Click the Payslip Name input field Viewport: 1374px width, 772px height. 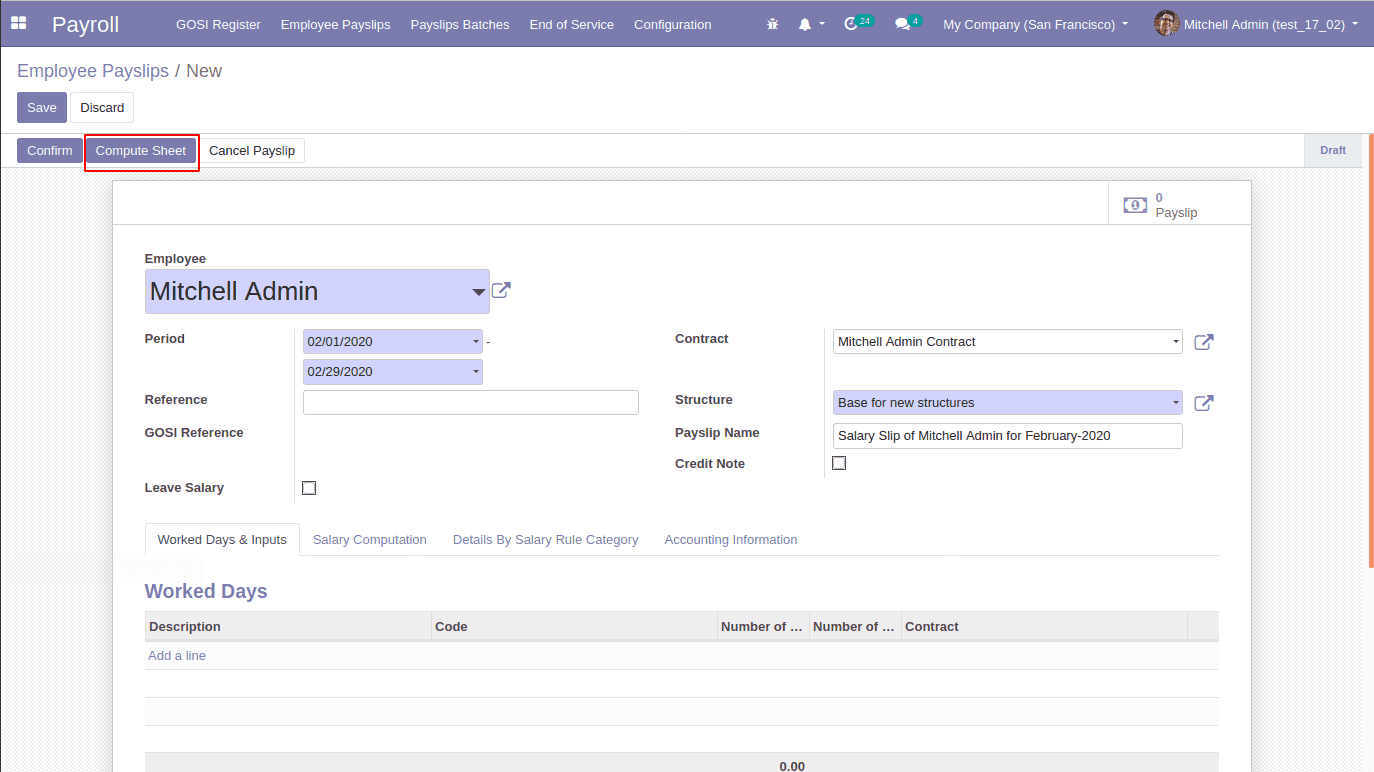click(x=1008, y=436)
